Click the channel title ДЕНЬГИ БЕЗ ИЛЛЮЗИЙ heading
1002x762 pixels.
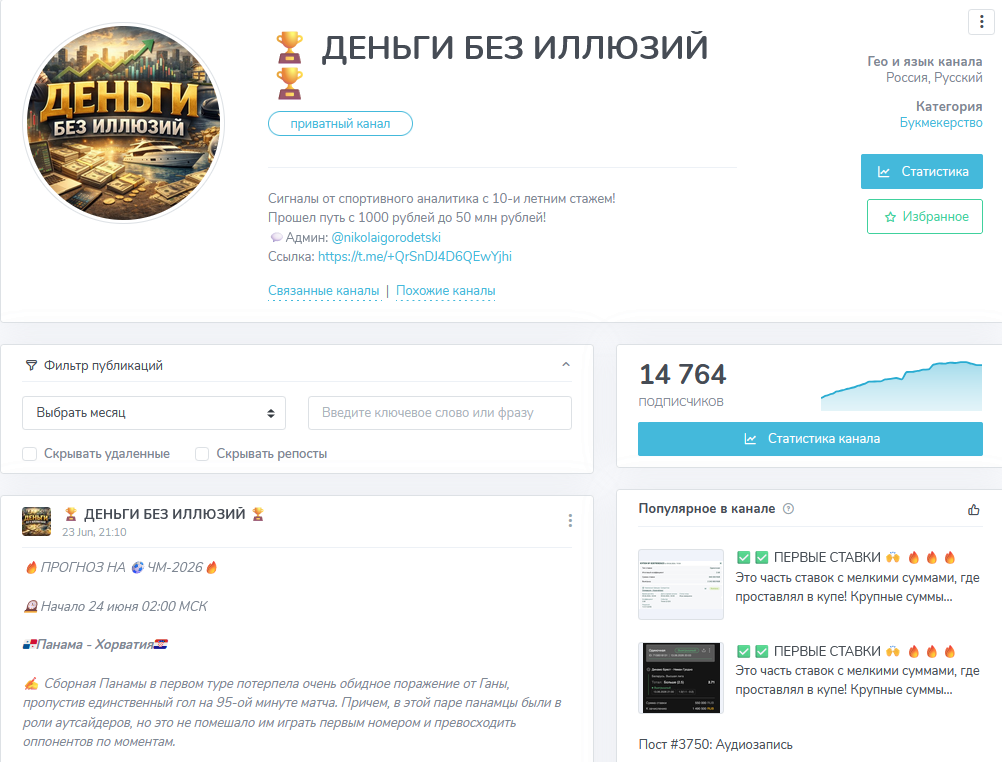515,48
